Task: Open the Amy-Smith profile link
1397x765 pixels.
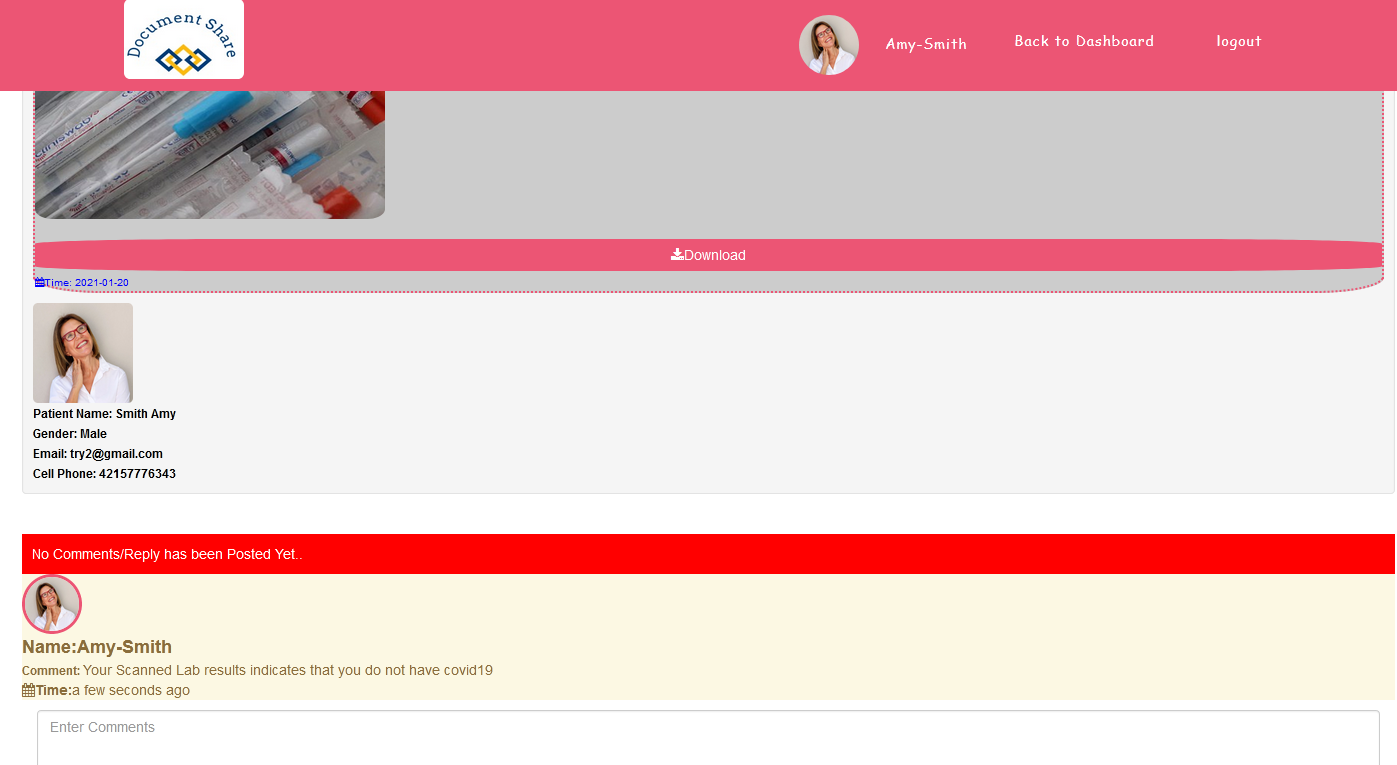Action: pos(926,44)
